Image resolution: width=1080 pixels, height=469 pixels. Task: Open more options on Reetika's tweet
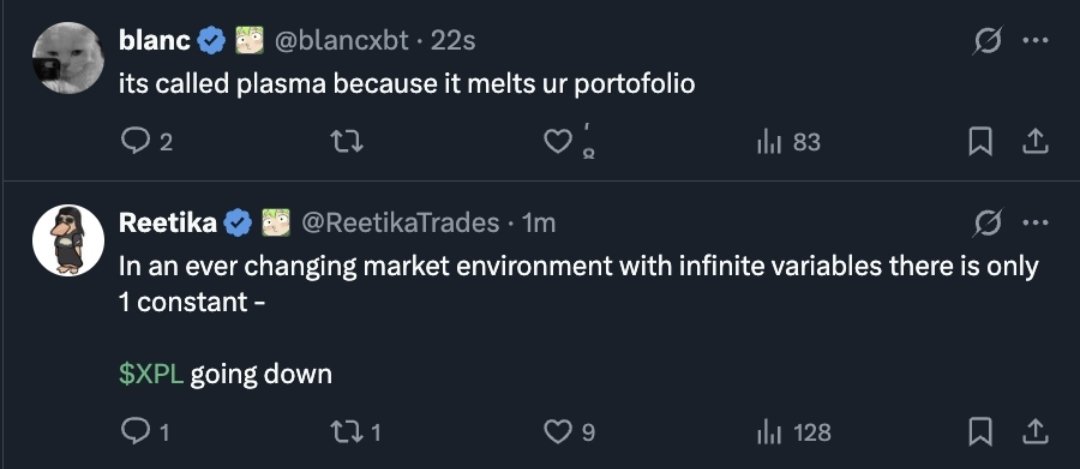1036,223
